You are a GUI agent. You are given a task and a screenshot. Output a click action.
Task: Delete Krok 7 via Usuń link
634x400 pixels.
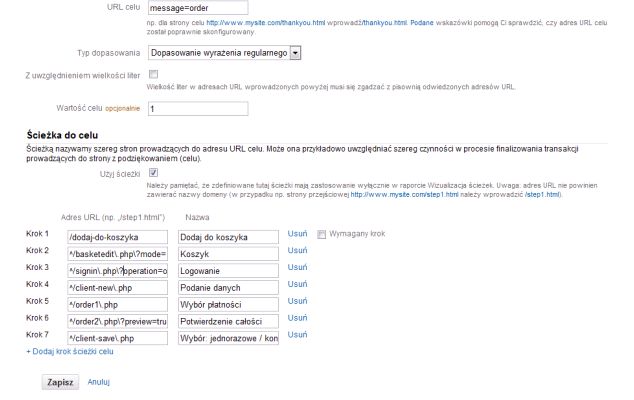pos(297,336)
